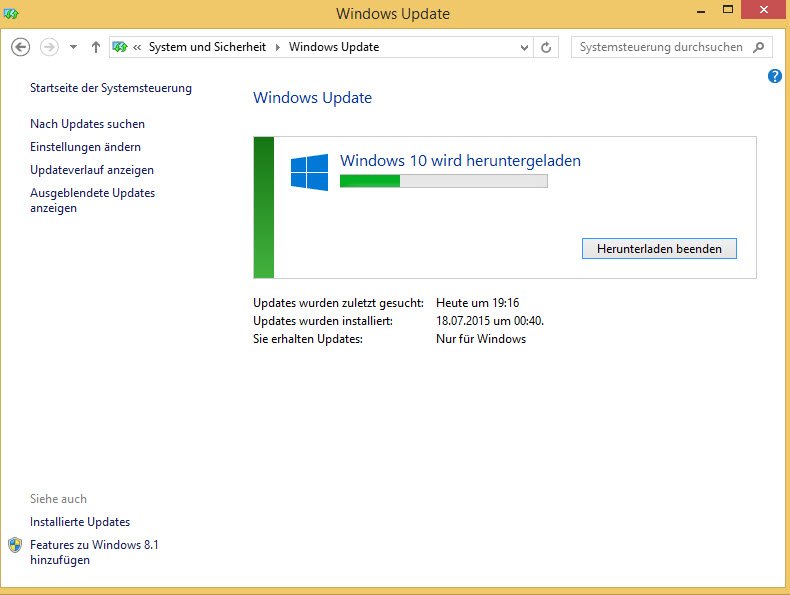Close the Windows Update window
Image resolution: width=790 pixels, height=595 pixels.
tap(764, 10)
